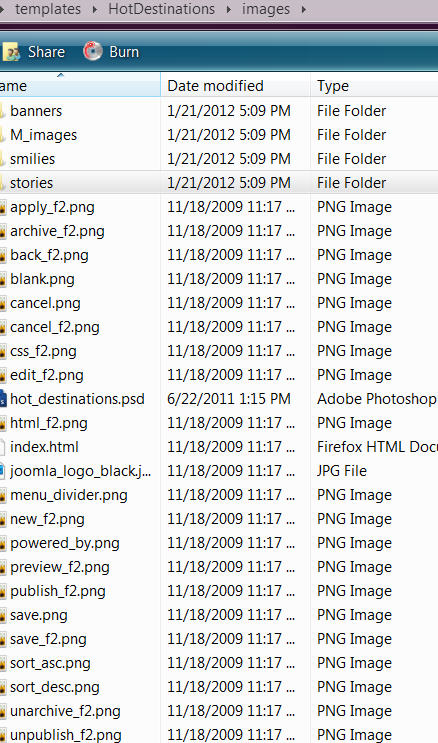Expand the arrow after HotDestinations in path
This screenshot has width=438, height=743.
point(228,9)
